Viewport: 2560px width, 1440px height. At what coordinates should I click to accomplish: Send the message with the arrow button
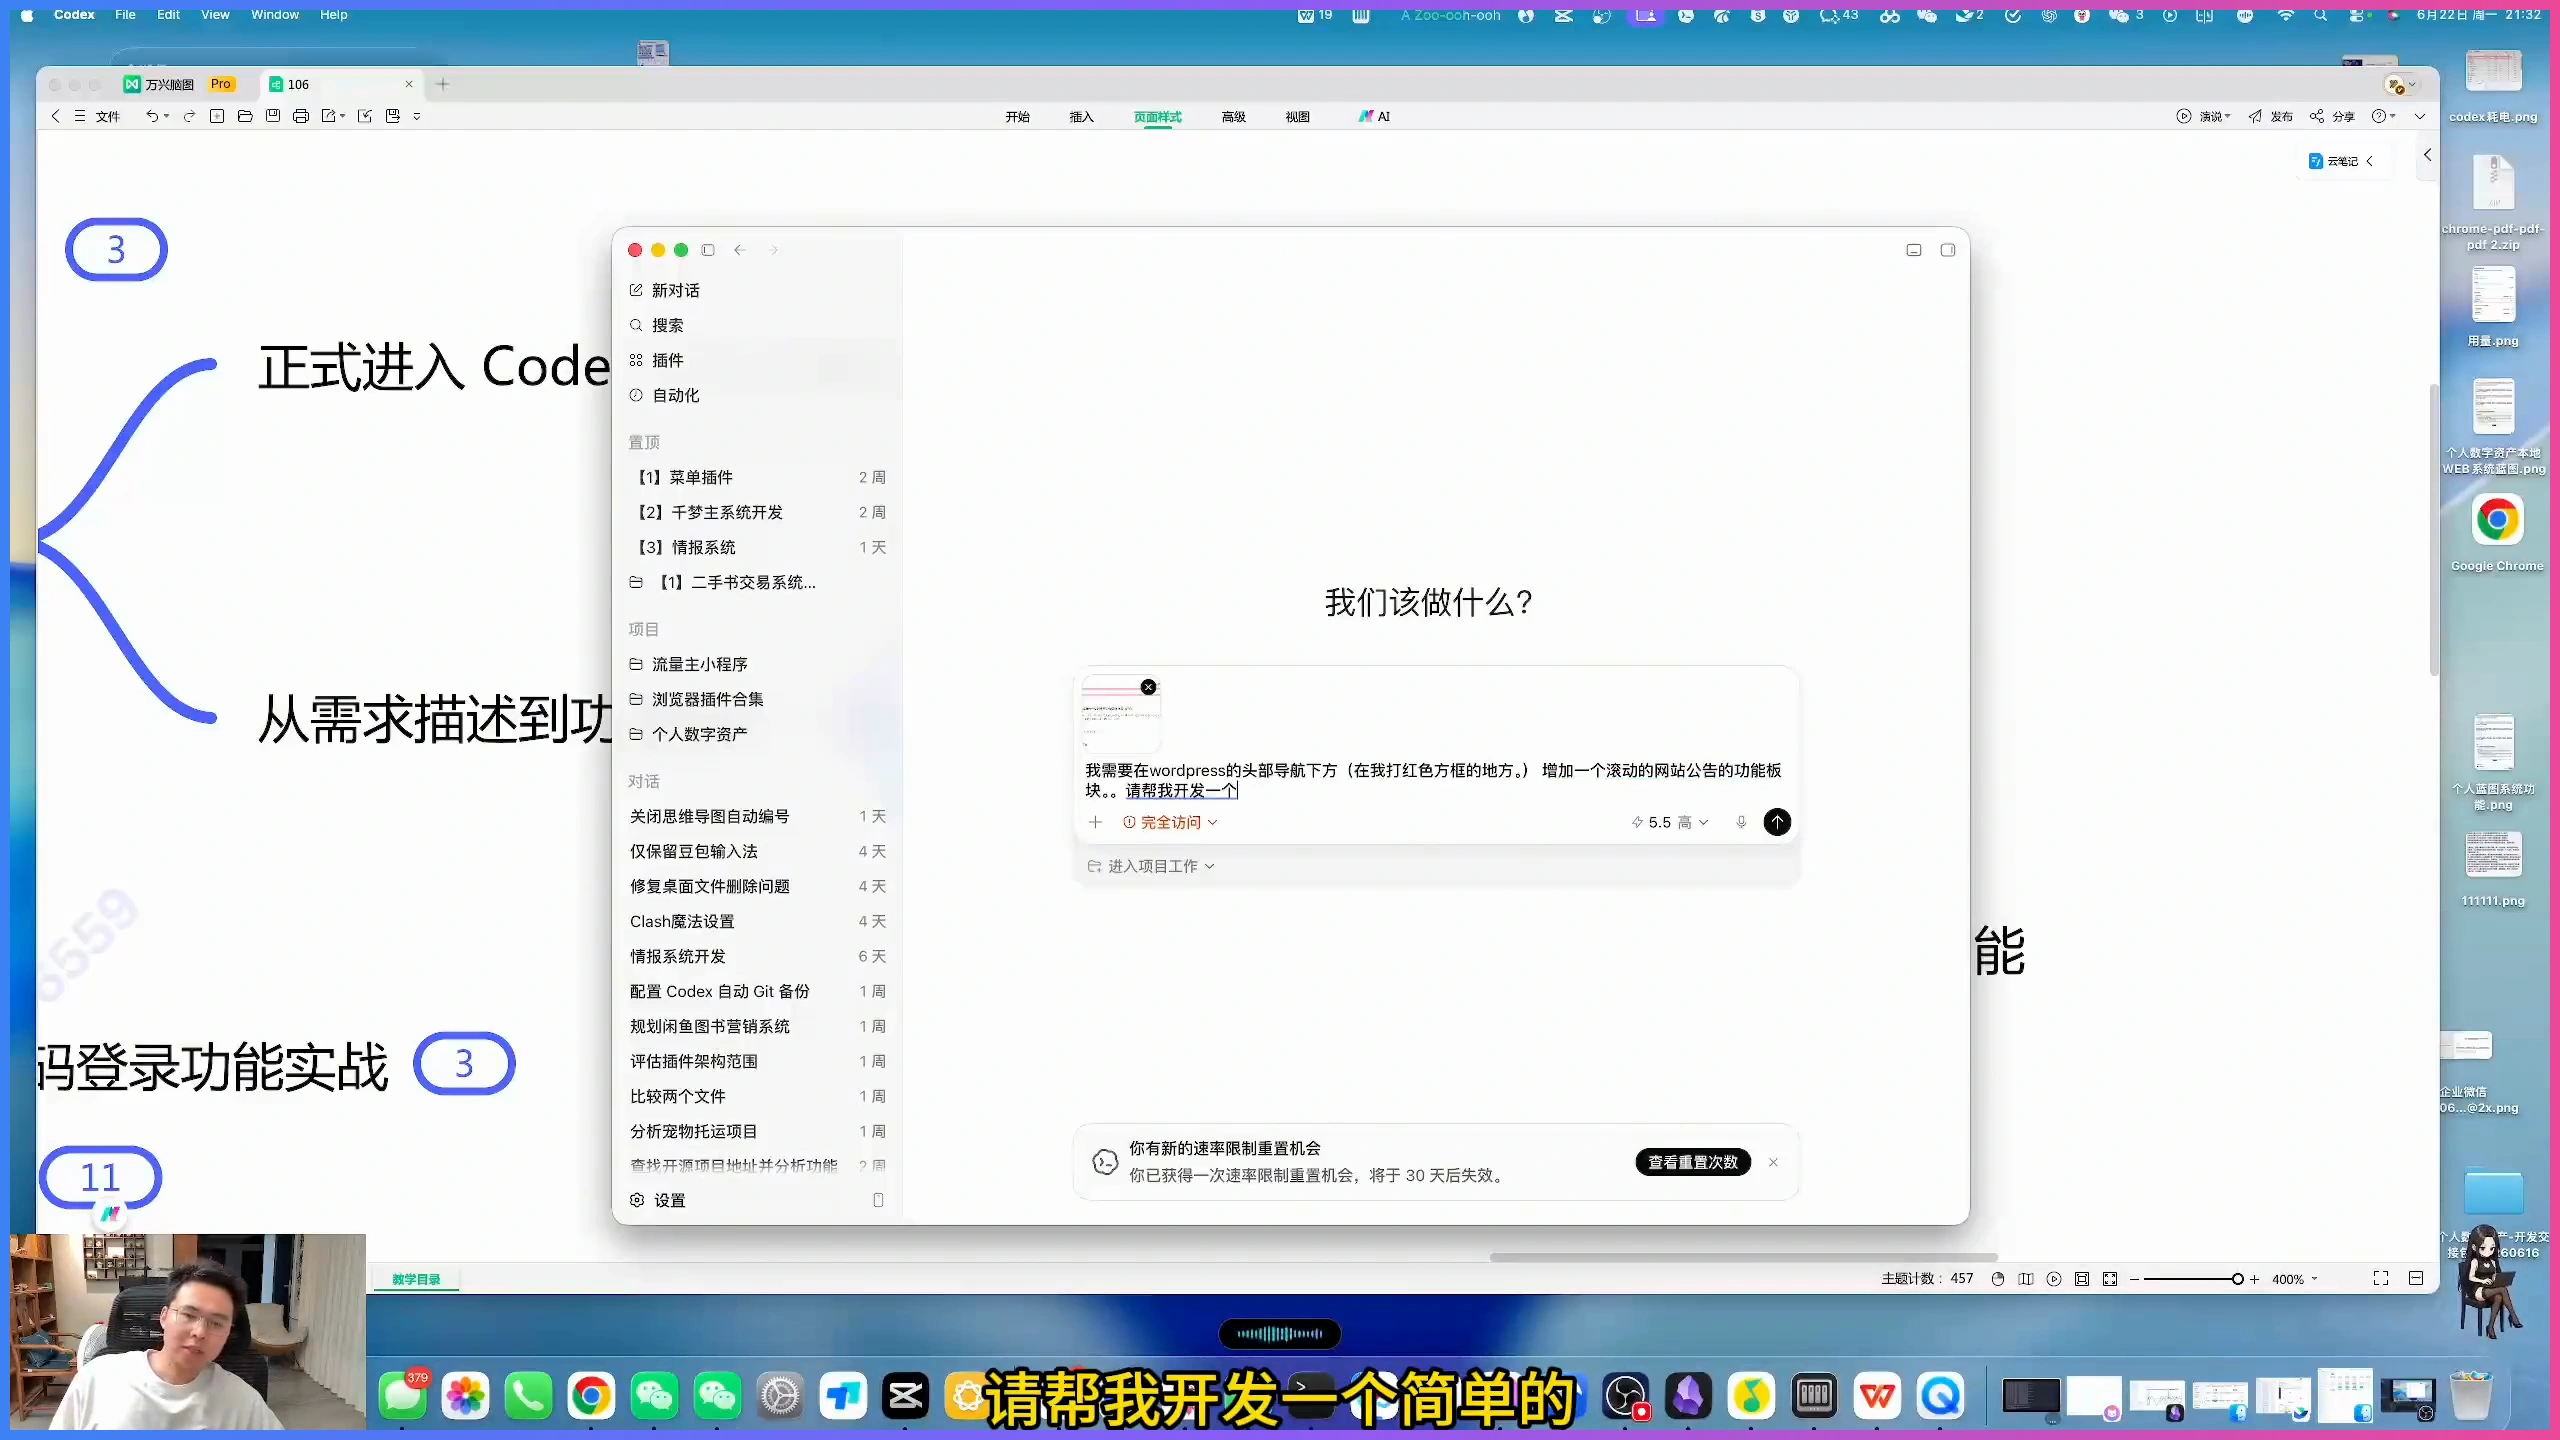[x=1777, y=822]
